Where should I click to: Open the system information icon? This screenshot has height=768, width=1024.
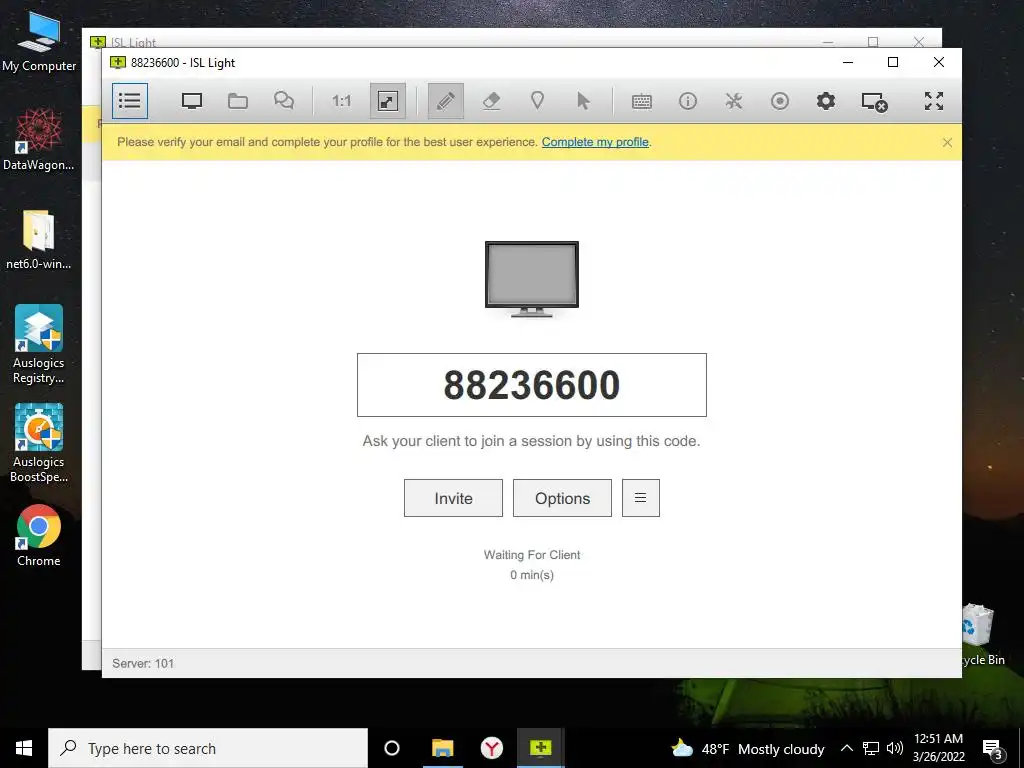tap(688, 101)
